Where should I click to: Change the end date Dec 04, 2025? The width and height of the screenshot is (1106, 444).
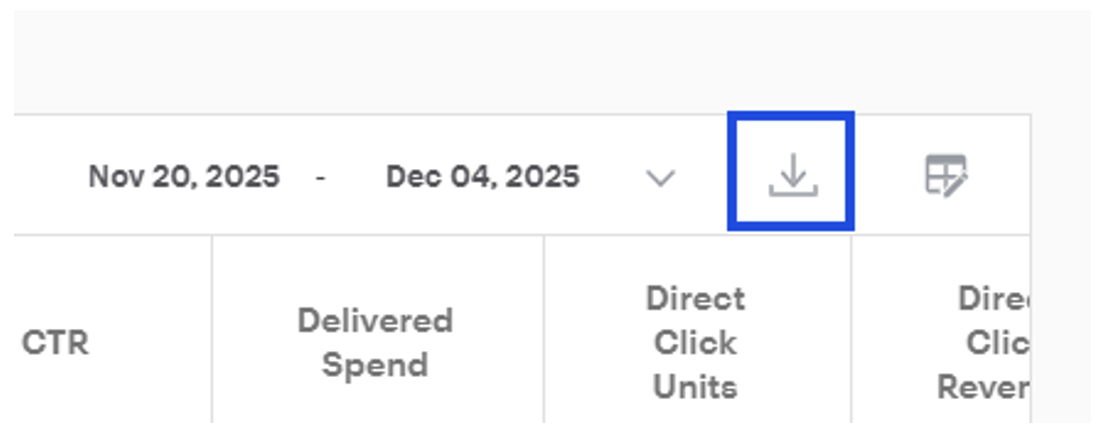click(482, 177)
